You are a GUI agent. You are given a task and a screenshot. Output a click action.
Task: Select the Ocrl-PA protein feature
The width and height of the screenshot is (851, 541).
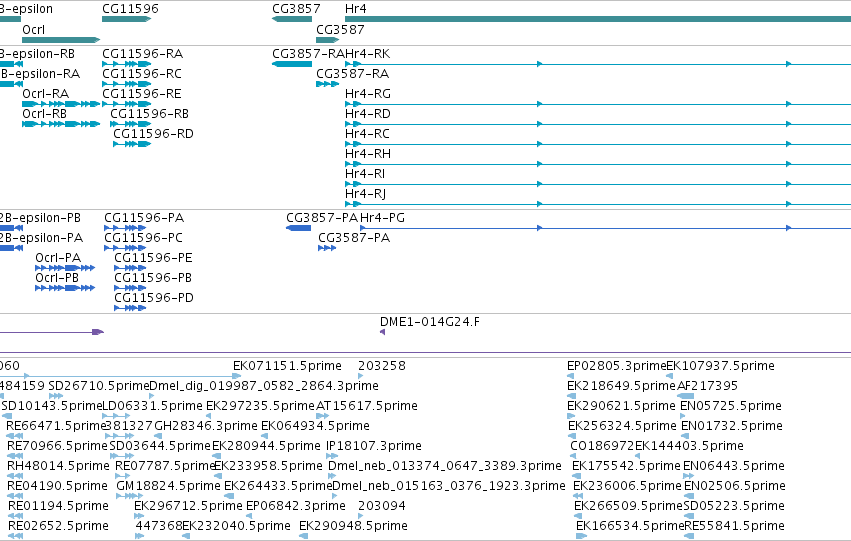click(65, 268)
